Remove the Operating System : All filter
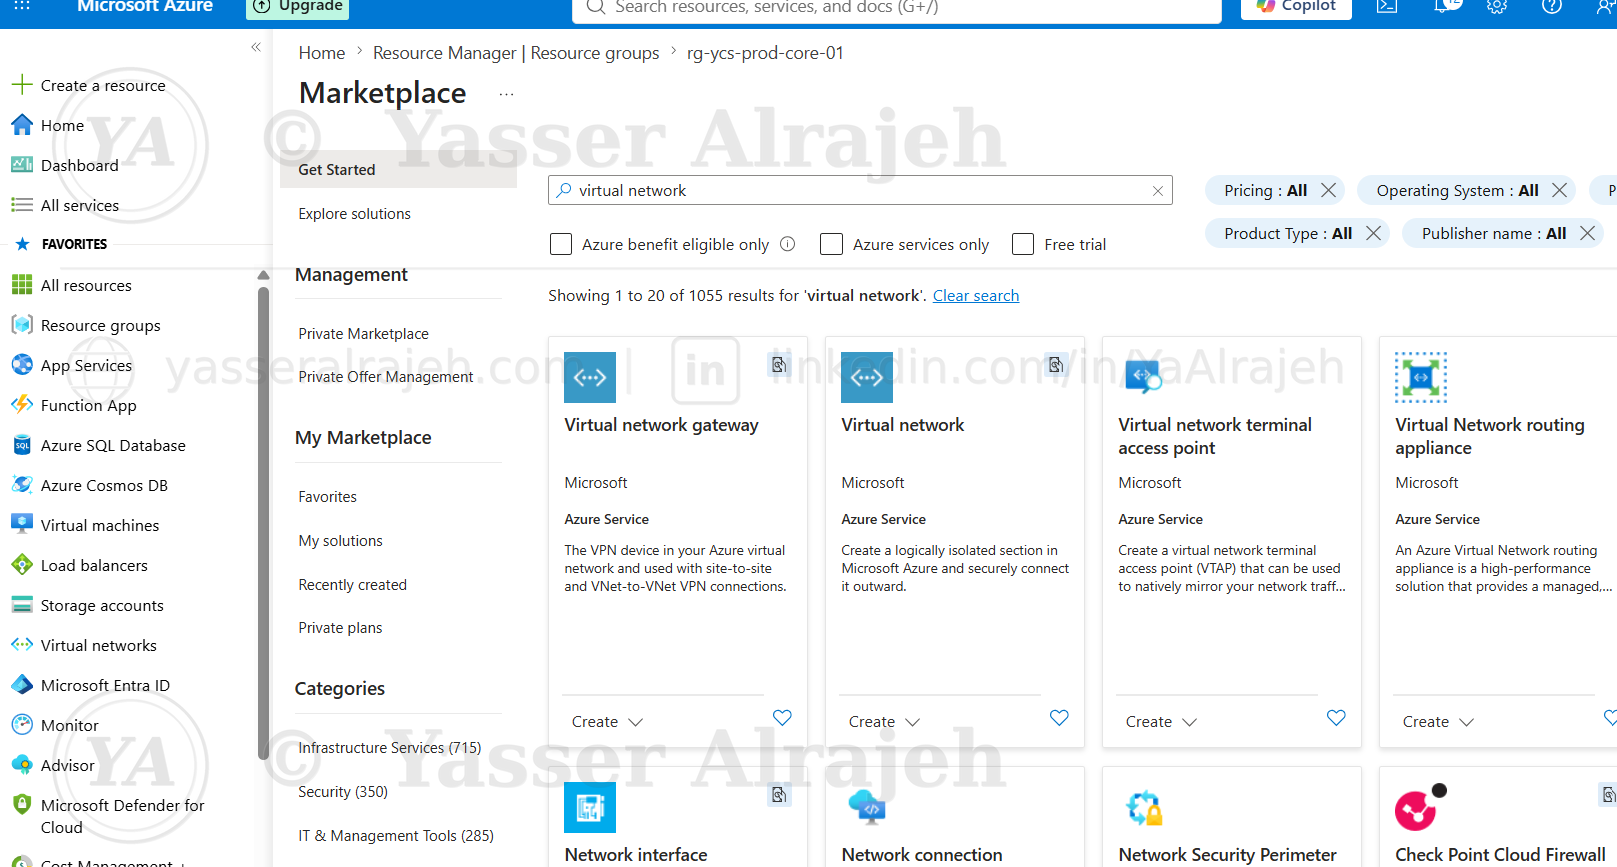This screenshot has width=1617, height=867. point(1559,190)
